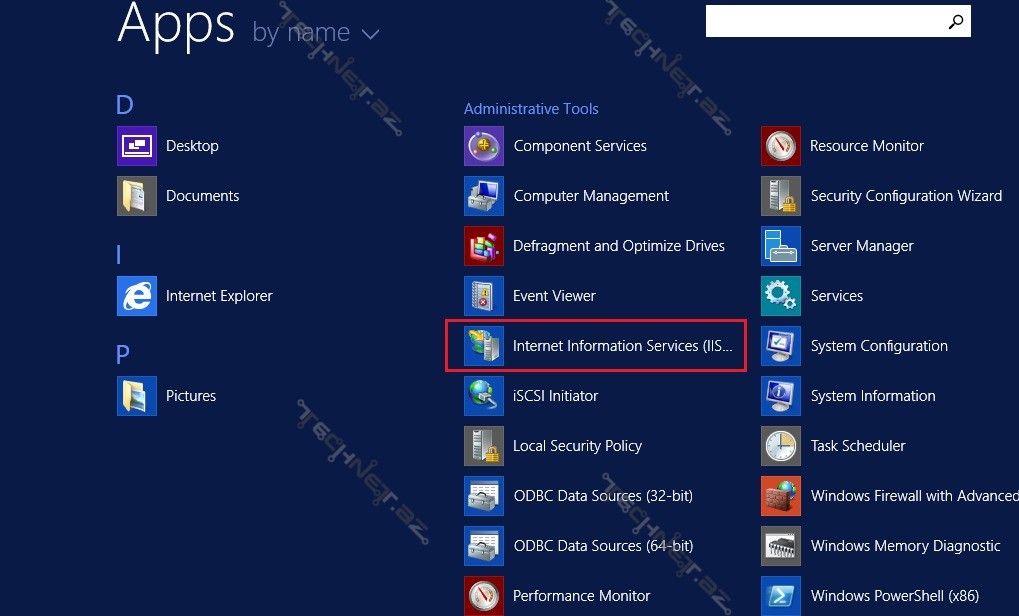
Task: Open the Services gear icon
Action: pyautogui.click(x=781, y=296)
